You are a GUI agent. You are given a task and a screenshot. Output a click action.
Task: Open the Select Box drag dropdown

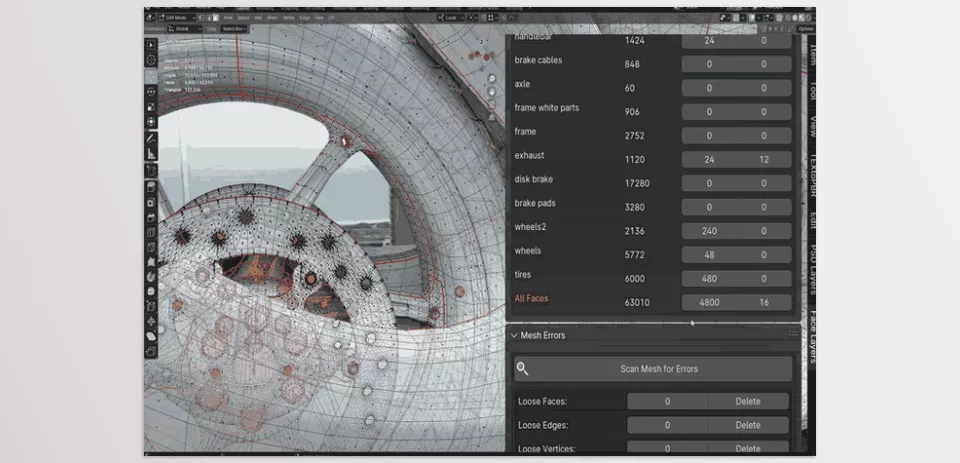(234, 29)
